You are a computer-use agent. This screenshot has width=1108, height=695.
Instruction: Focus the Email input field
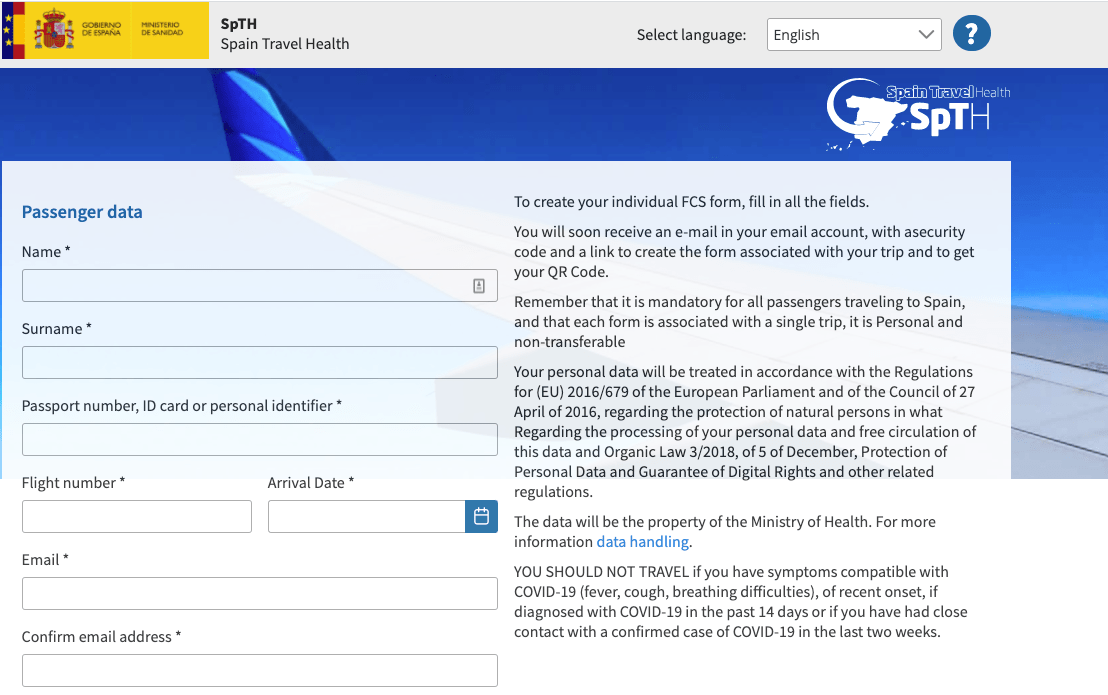tap(259, 593)
